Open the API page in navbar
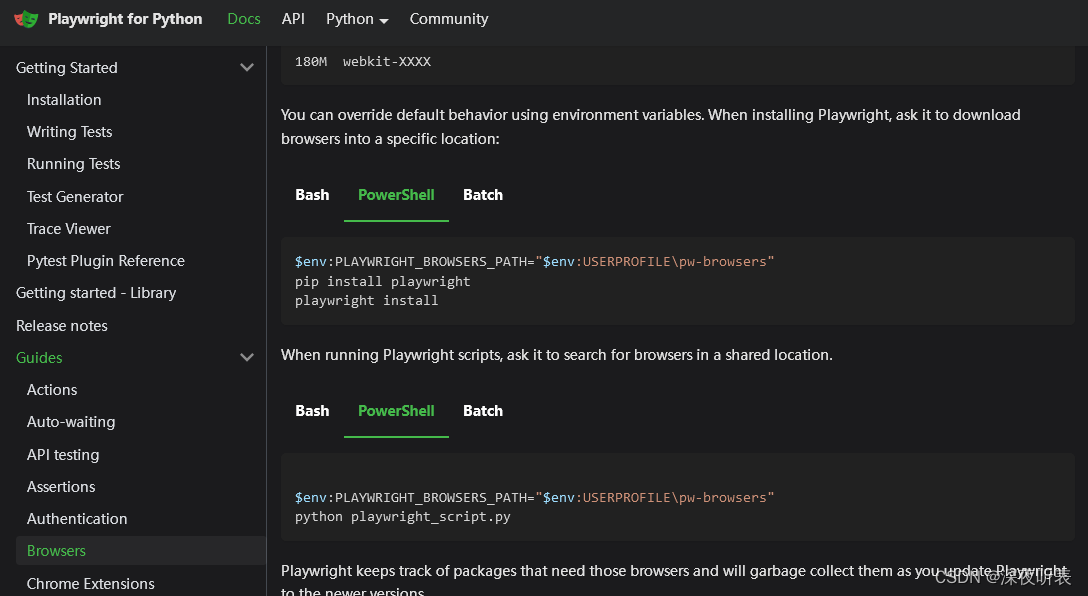The image size is (1088, 596). click(x=293, y=19)
